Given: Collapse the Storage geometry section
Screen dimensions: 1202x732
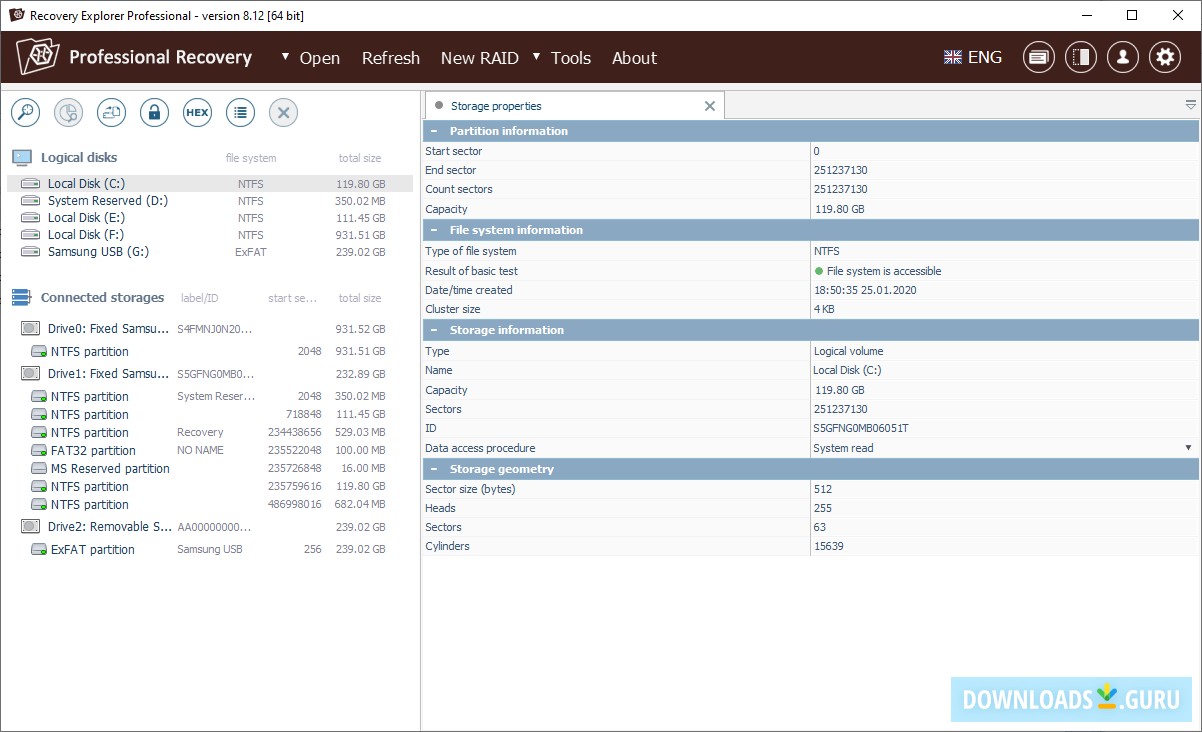Looking at the screenshot, I should (434, 469).
